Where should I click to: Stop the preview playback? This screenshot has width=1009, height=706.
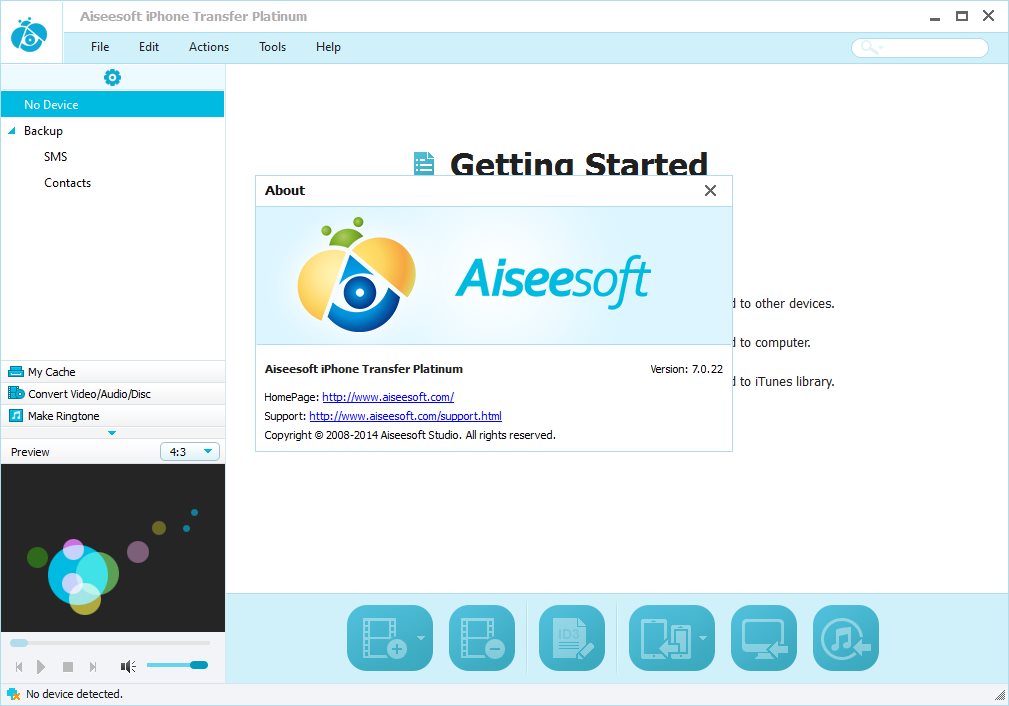68,667
